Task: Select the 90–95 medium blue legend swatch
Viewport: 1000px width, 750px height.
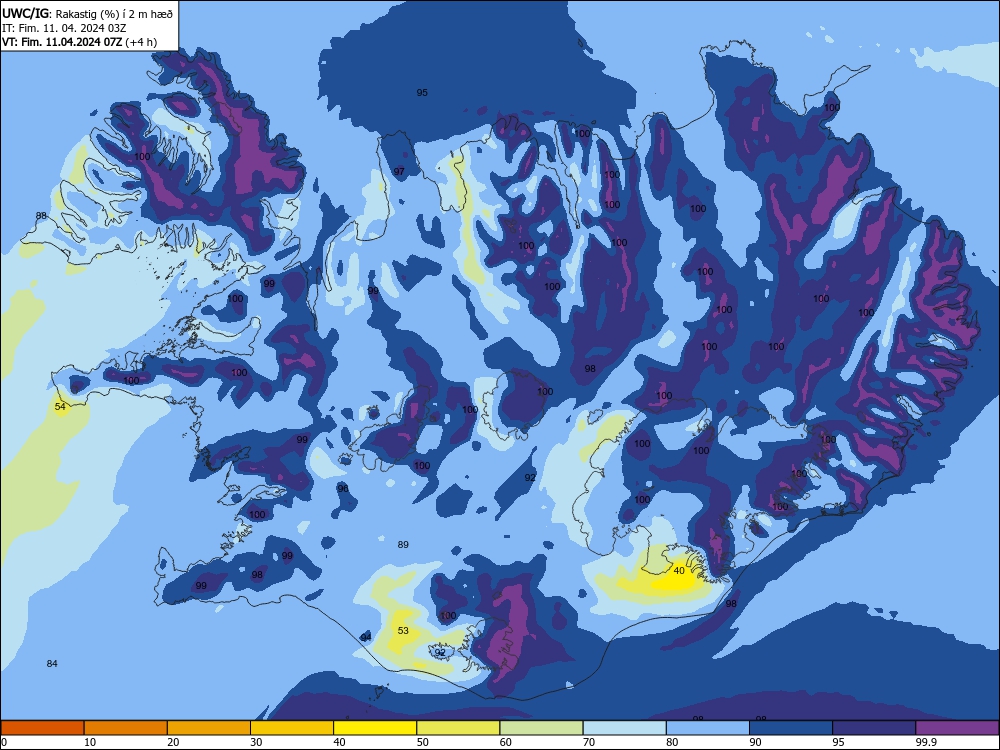Action: [791, 728]
